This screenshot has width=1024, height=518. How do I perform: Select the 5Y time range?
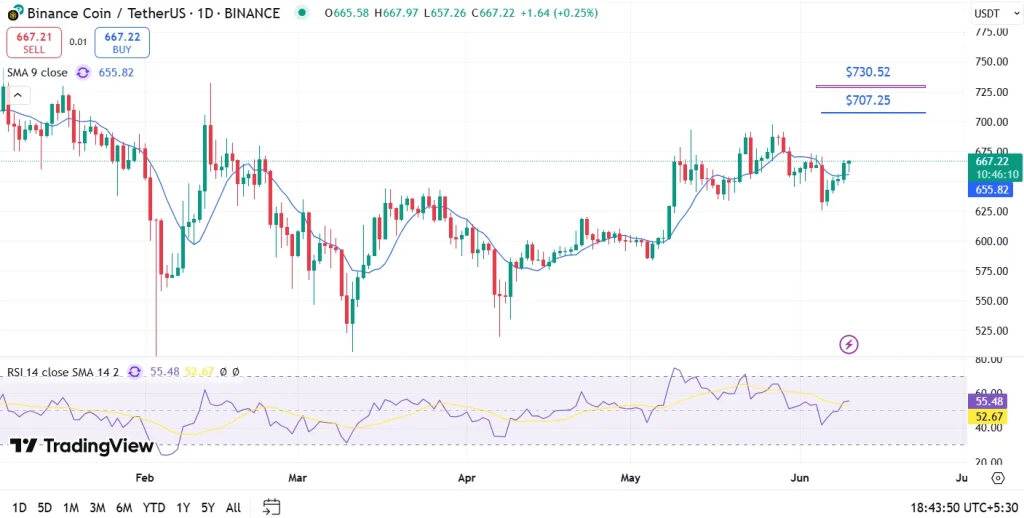point(208,508)
